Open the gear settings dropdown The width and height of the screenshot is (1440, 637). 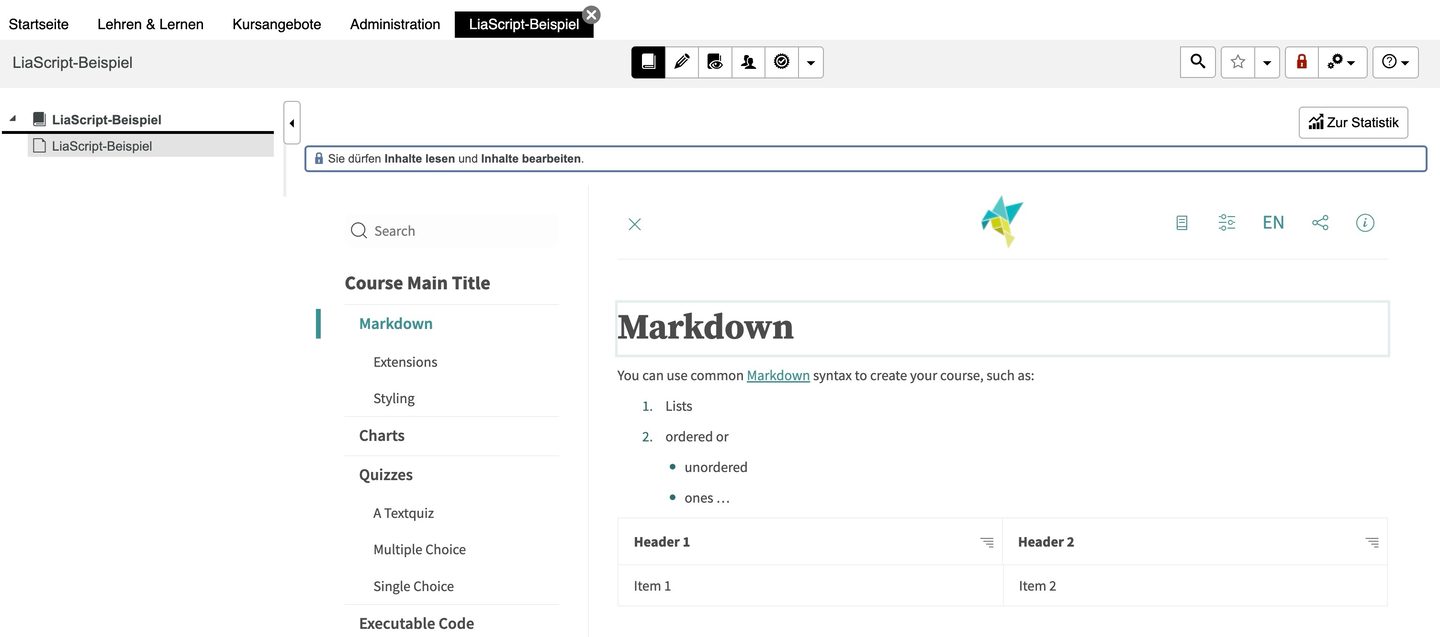click(1341, 62)
